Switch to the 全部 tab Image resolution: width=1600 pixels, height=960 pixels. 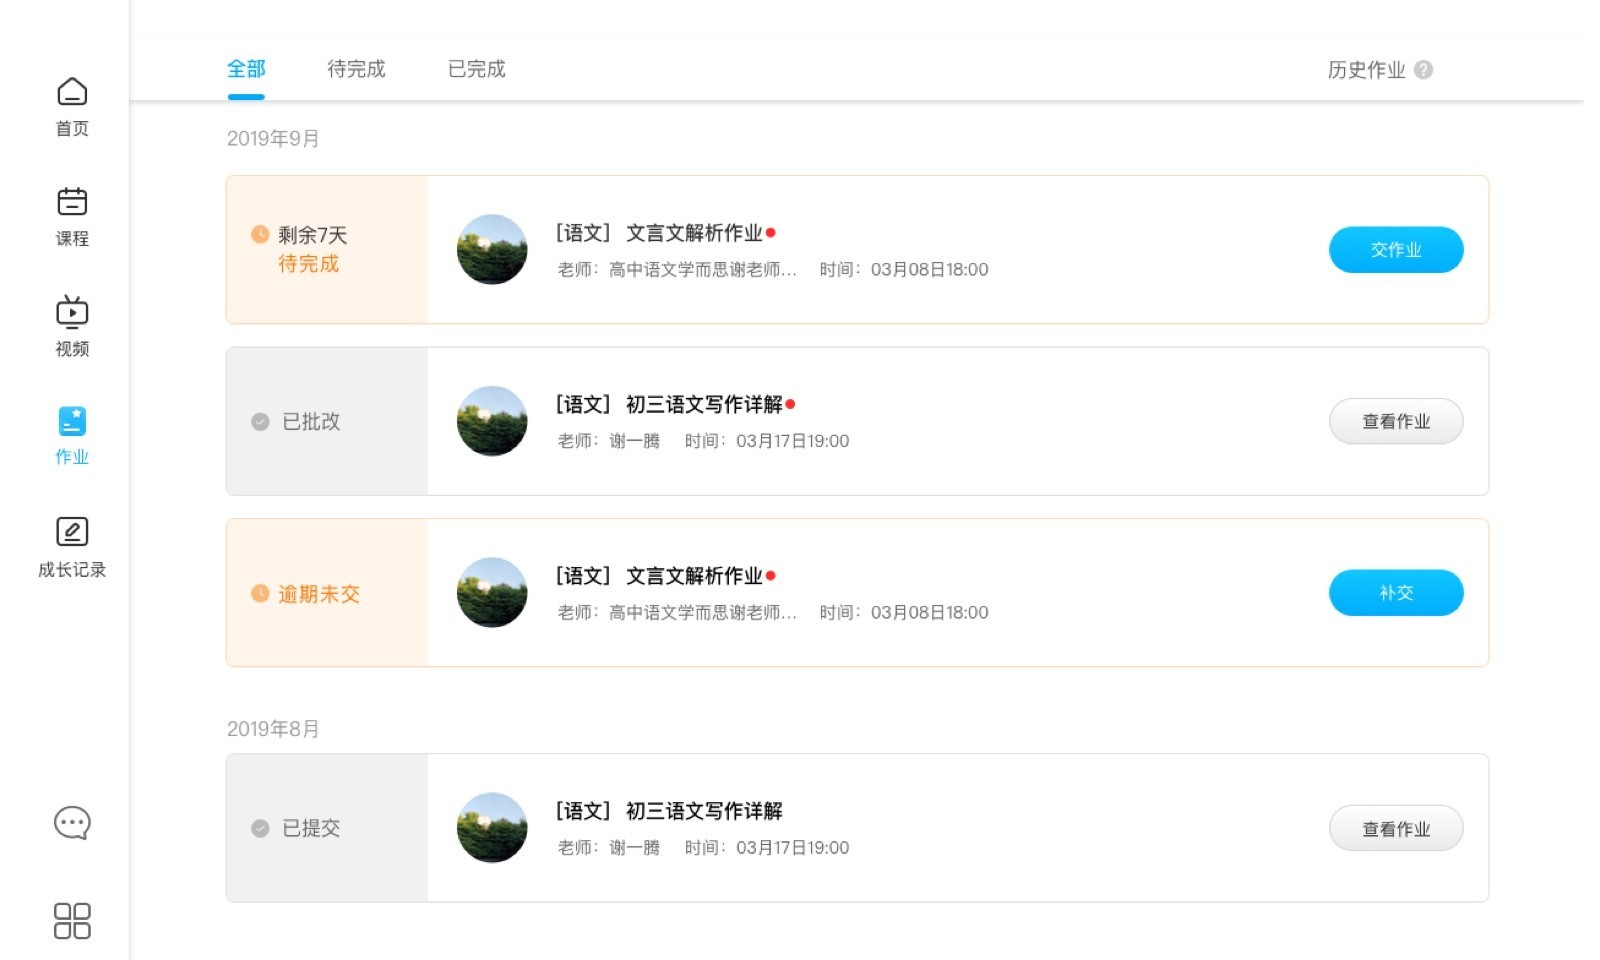pyautogui.click(x=246, y=69)
